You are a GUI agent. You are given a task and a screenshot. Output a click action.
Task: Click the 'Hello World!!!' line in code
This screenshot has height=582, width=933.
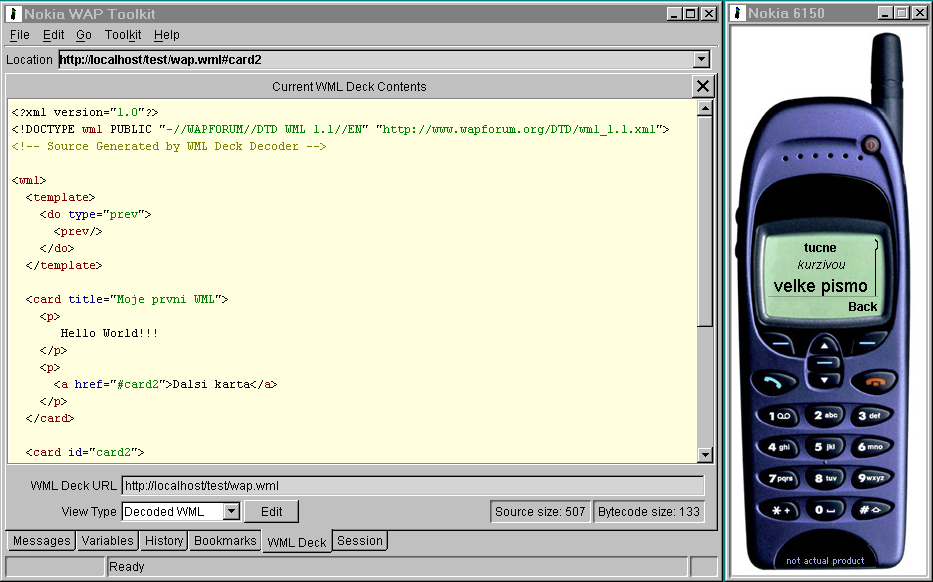(x=109, y=333)
